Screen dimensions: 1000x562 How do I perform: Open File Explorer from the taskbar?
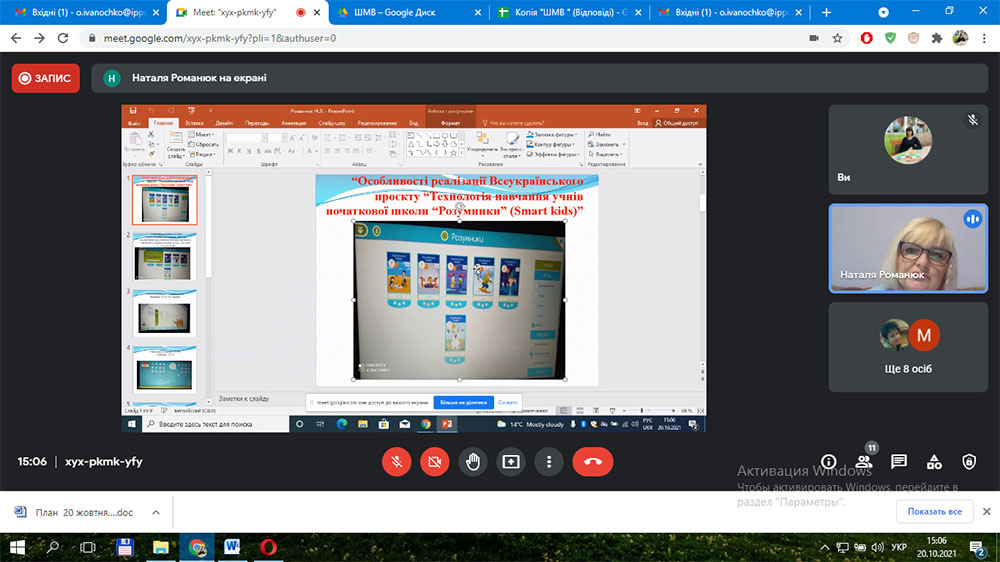point(161,547)
